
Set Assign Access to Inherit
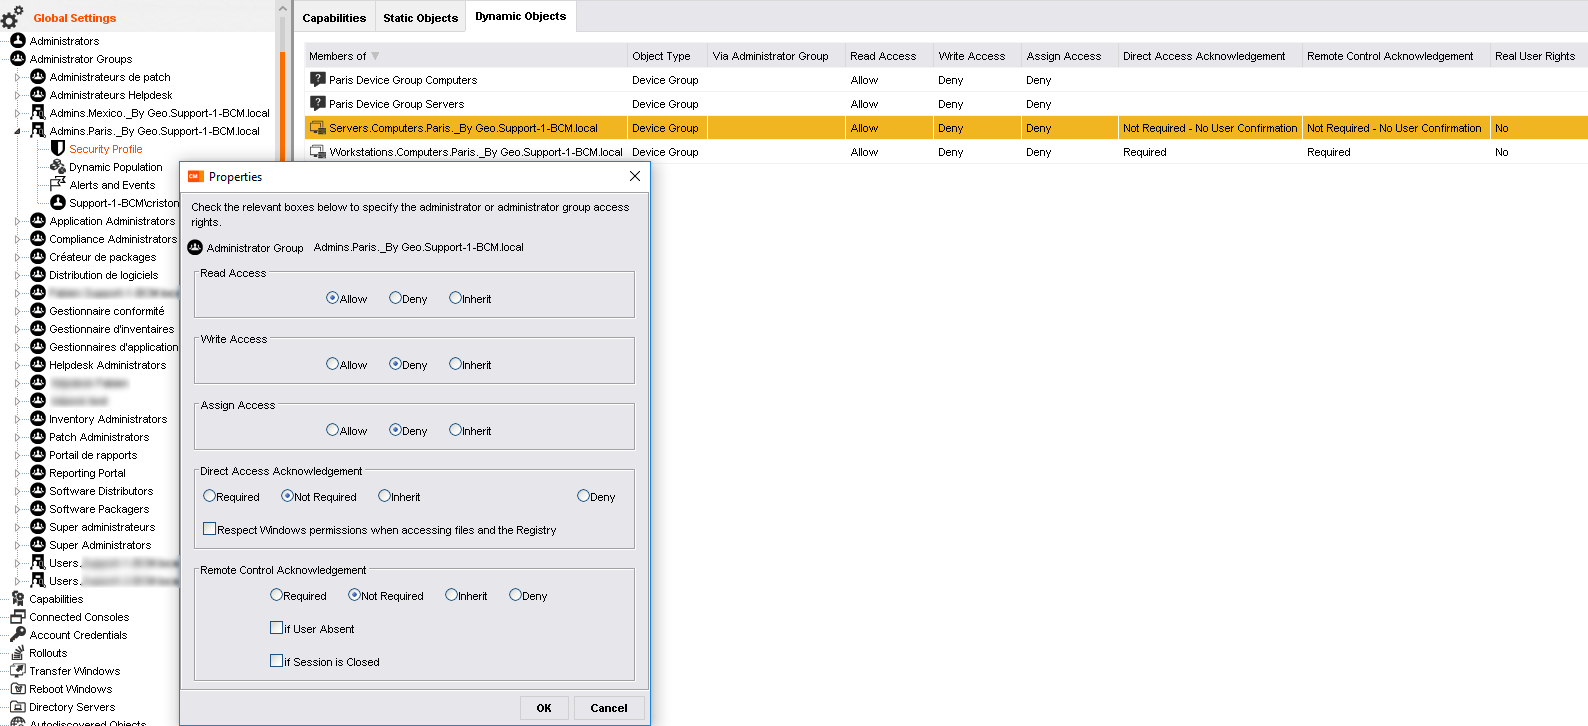click(455, 430)
